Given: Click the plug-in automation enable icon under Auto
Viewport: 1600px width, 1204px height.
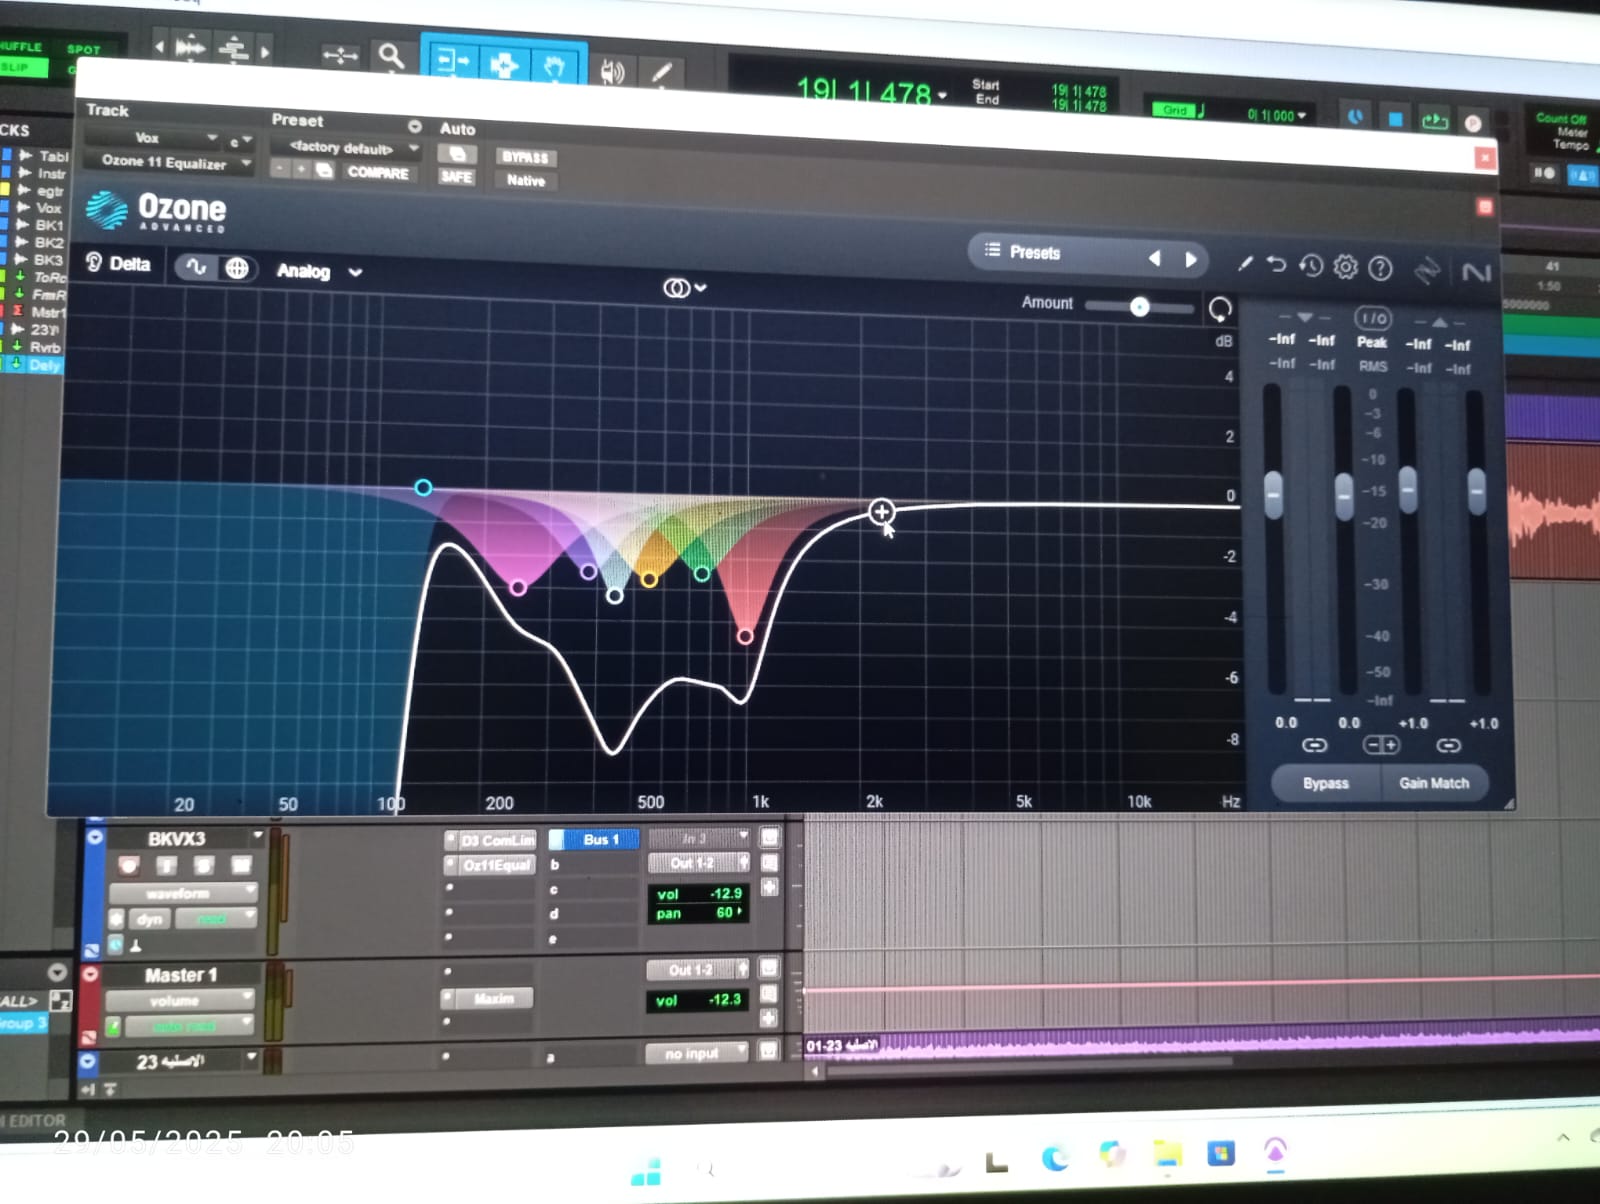Looking at the screenshot, I should click(x=457, y=154).
